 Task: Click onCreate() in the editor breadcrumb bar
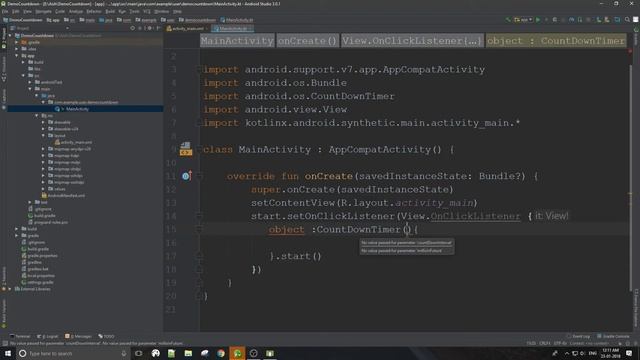coord(307,41)
